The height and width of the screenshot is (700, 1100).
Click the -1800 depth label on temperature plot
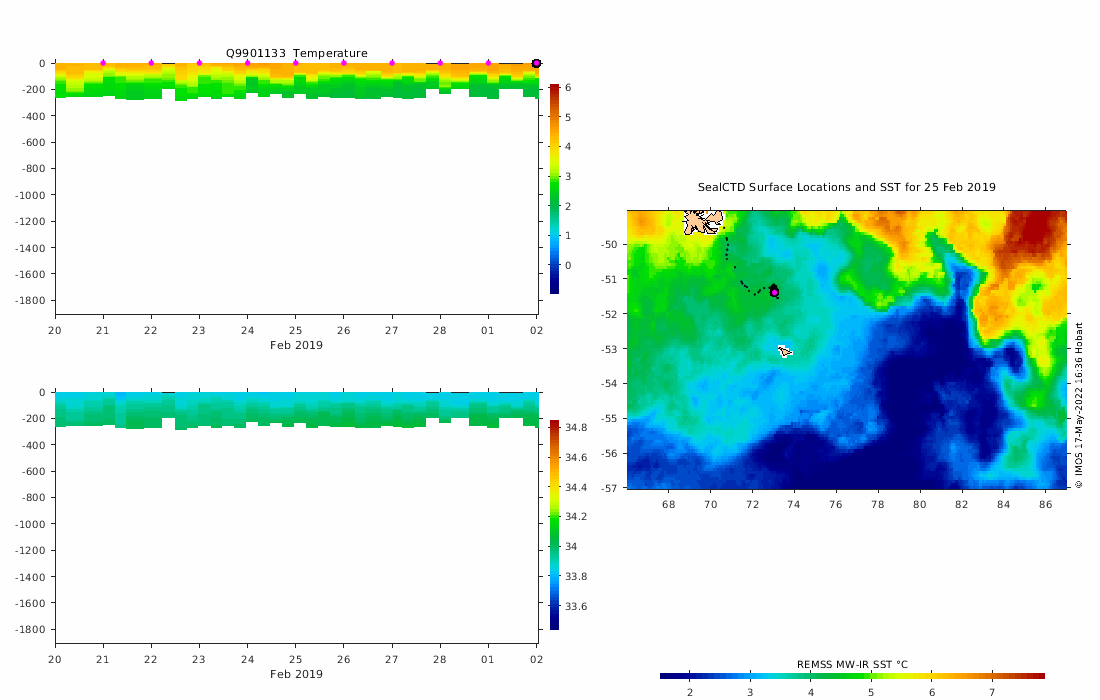click(x=30, y=301)
